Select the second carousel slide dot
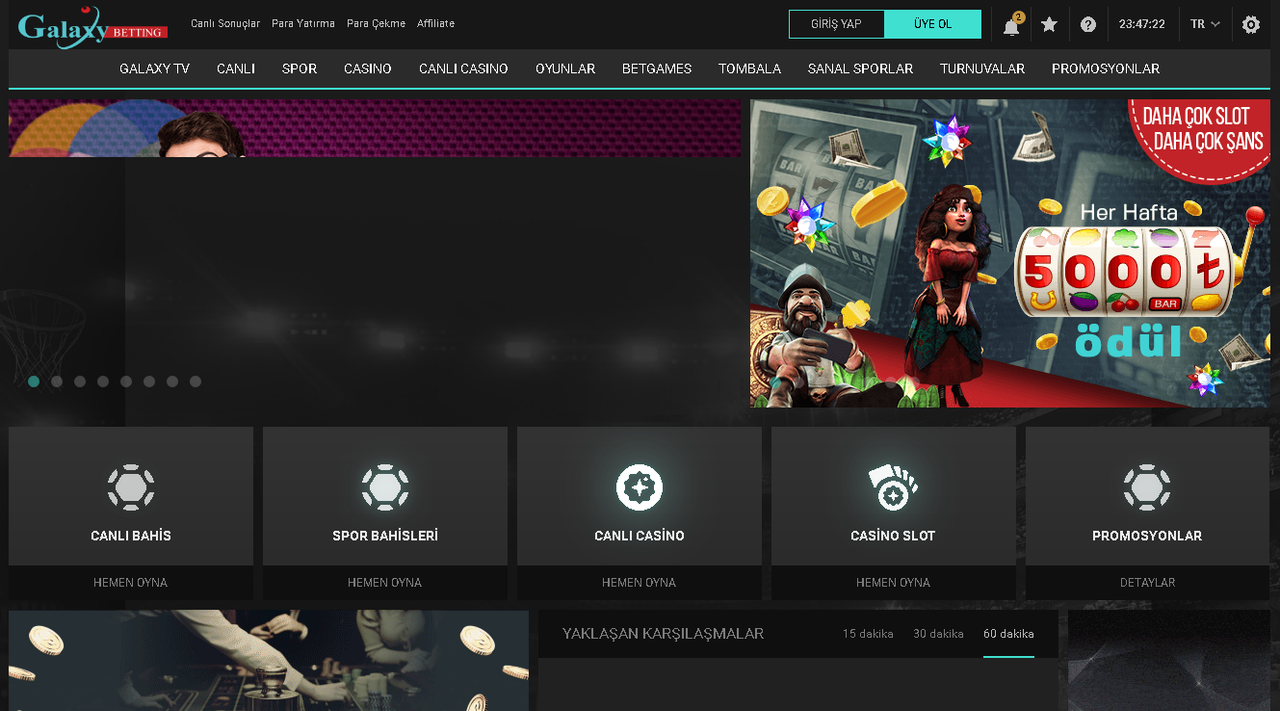This screenshot has height=711, width=1280. click(57, 381)
